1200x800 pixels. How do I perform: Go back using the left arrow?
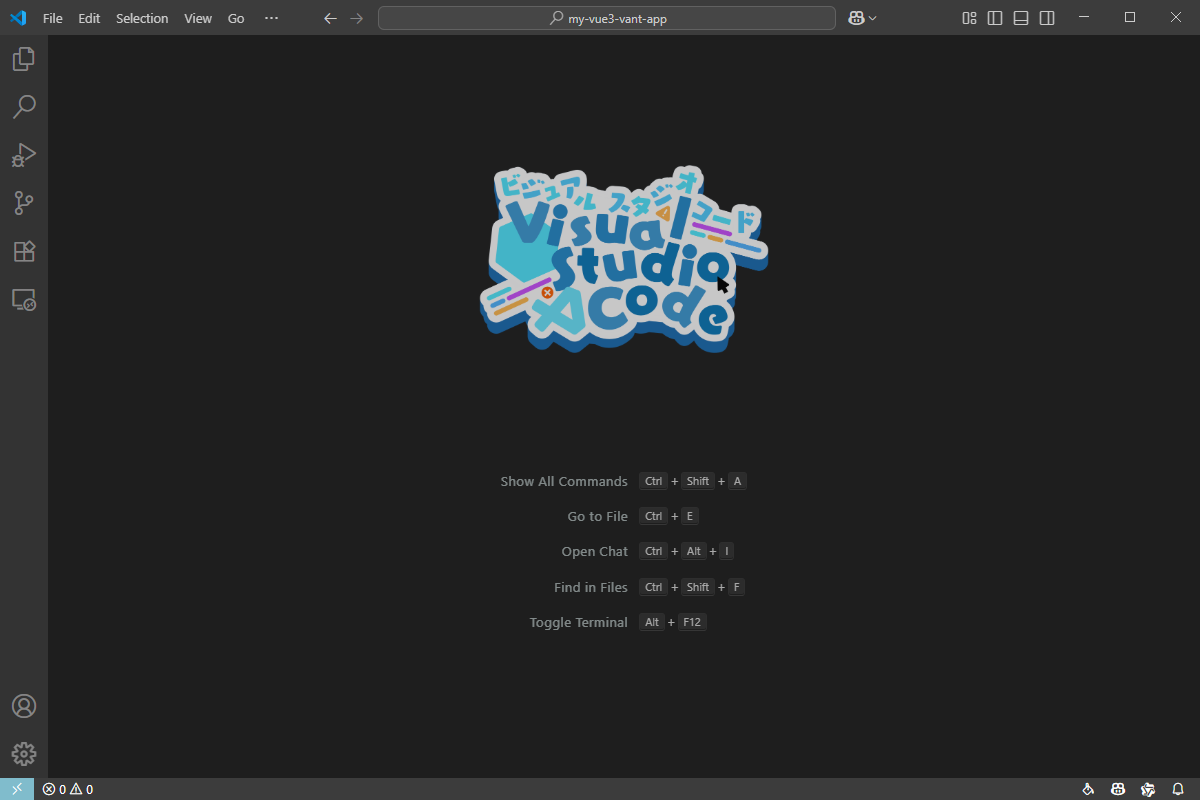[x=331, y=18]
